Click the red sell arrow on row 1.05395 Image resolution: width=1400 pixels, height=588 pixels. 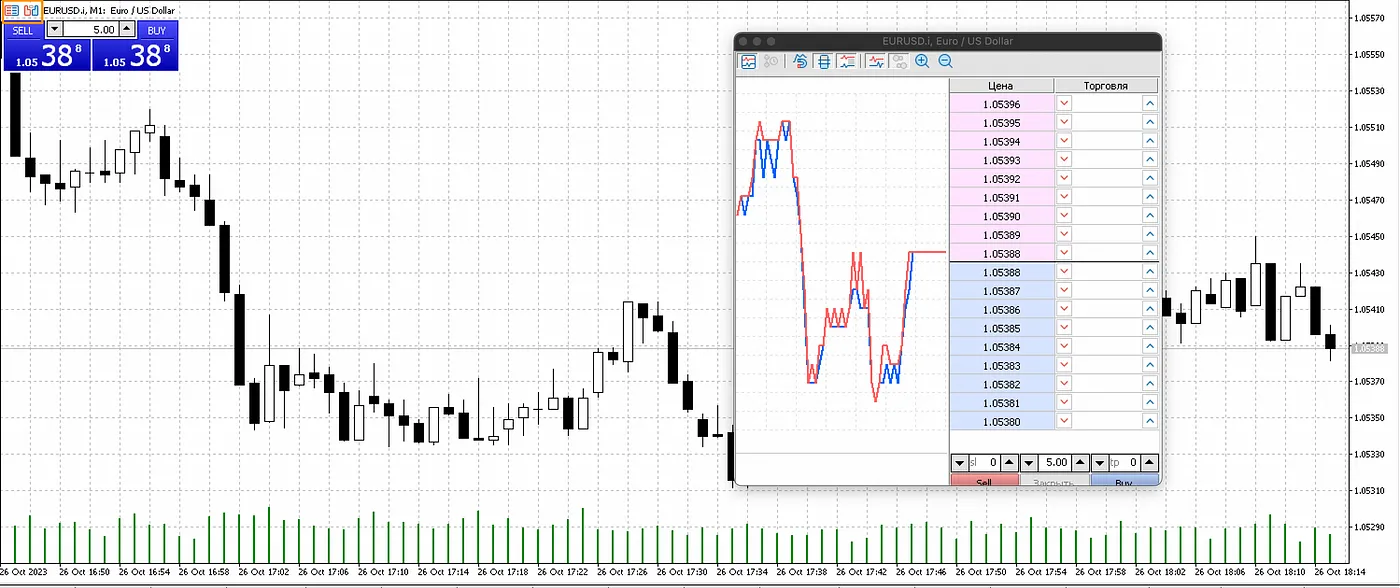[x=1064, y=122]
